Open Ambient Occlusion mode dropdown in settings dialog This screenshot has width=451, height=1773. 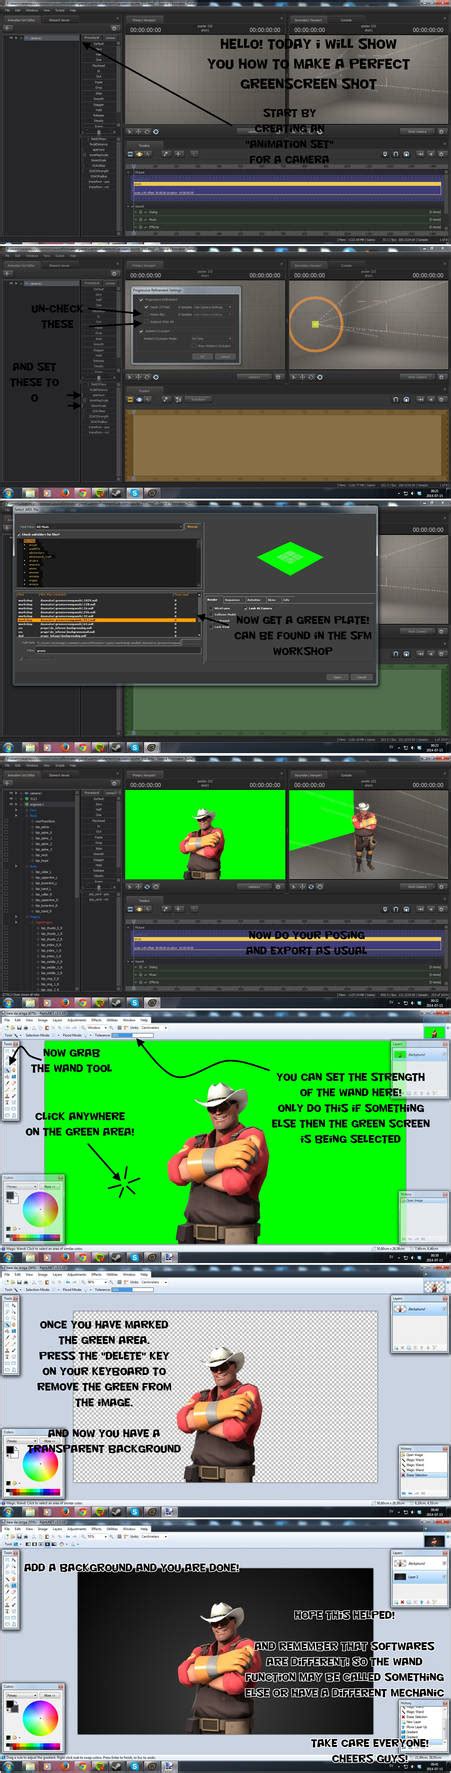[210, 338]
